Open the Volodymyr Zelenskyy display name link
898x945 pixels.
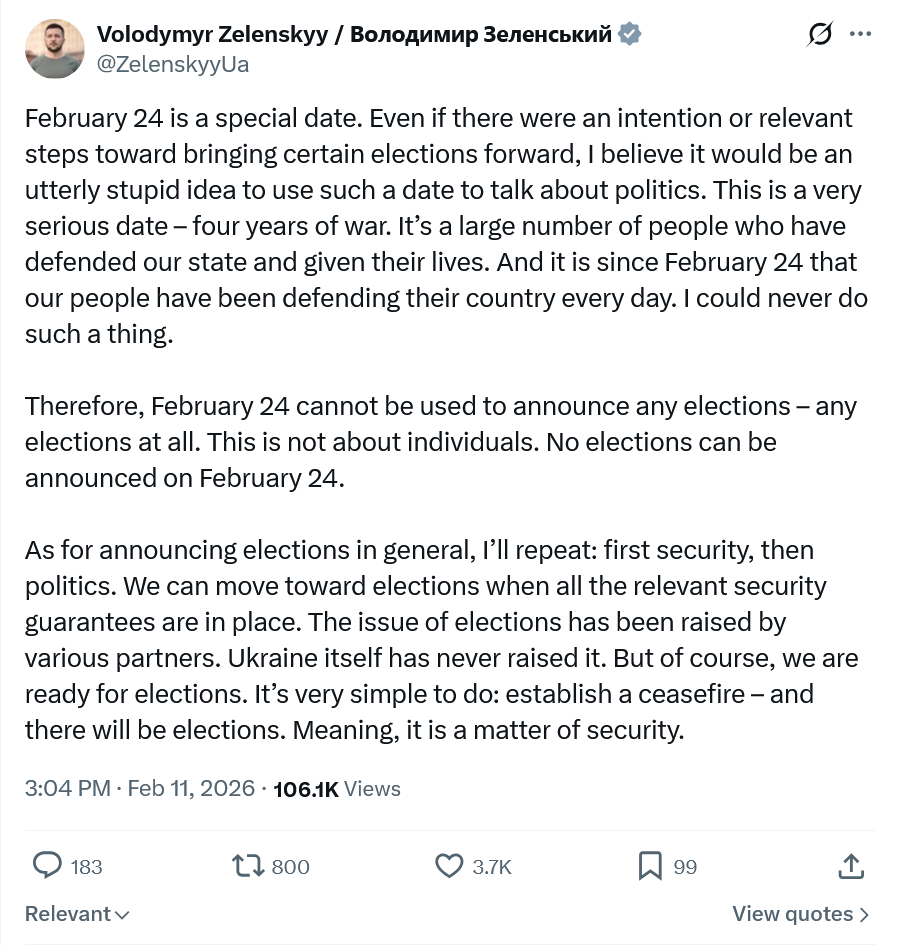click(353, 35)
